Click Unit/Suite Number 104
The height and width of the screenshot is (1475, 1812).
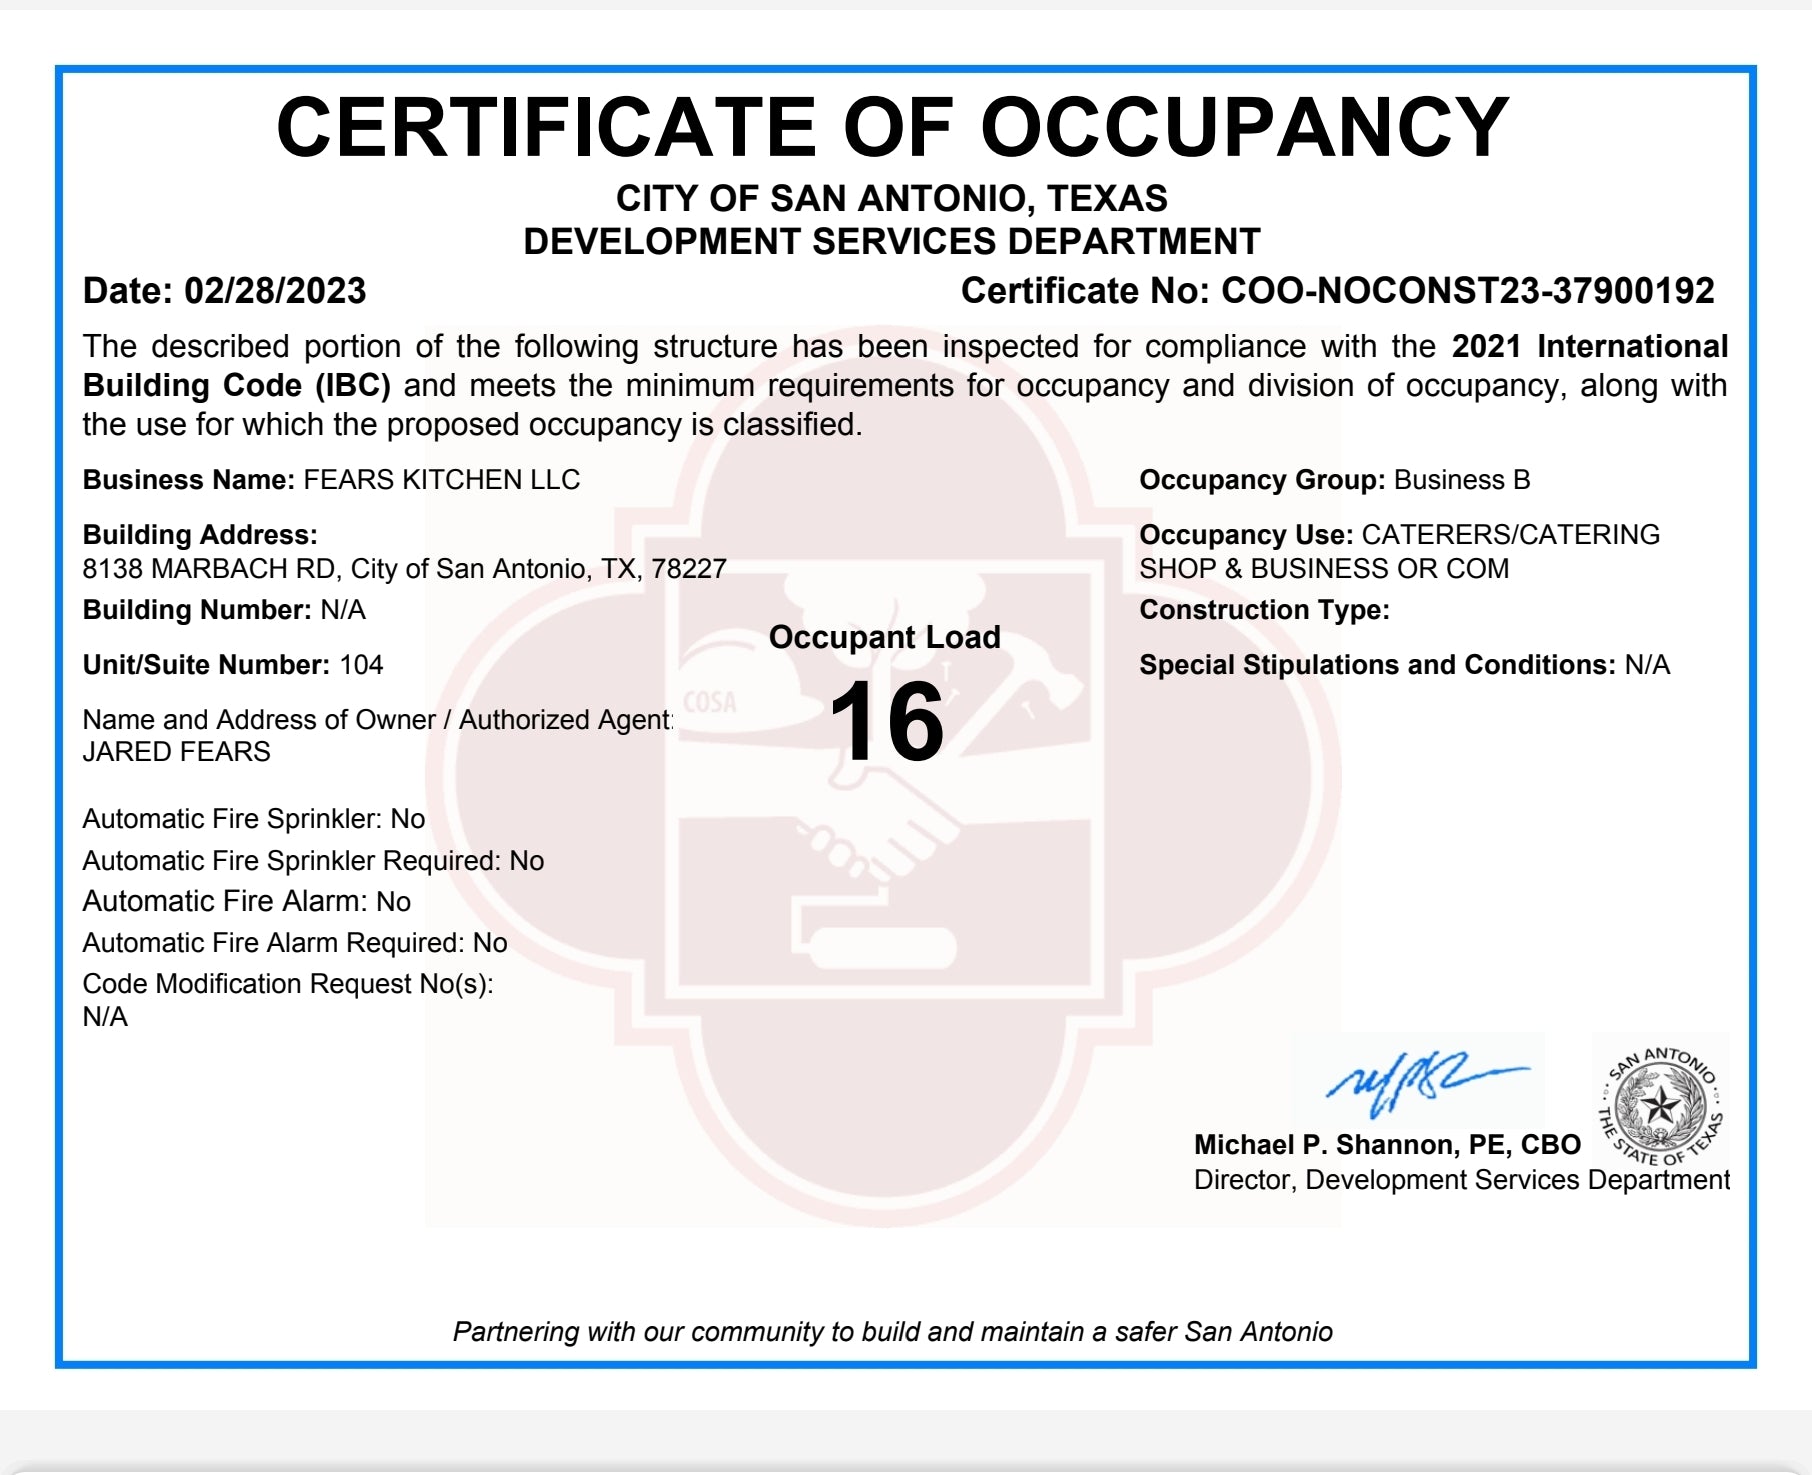pos(360,663)
